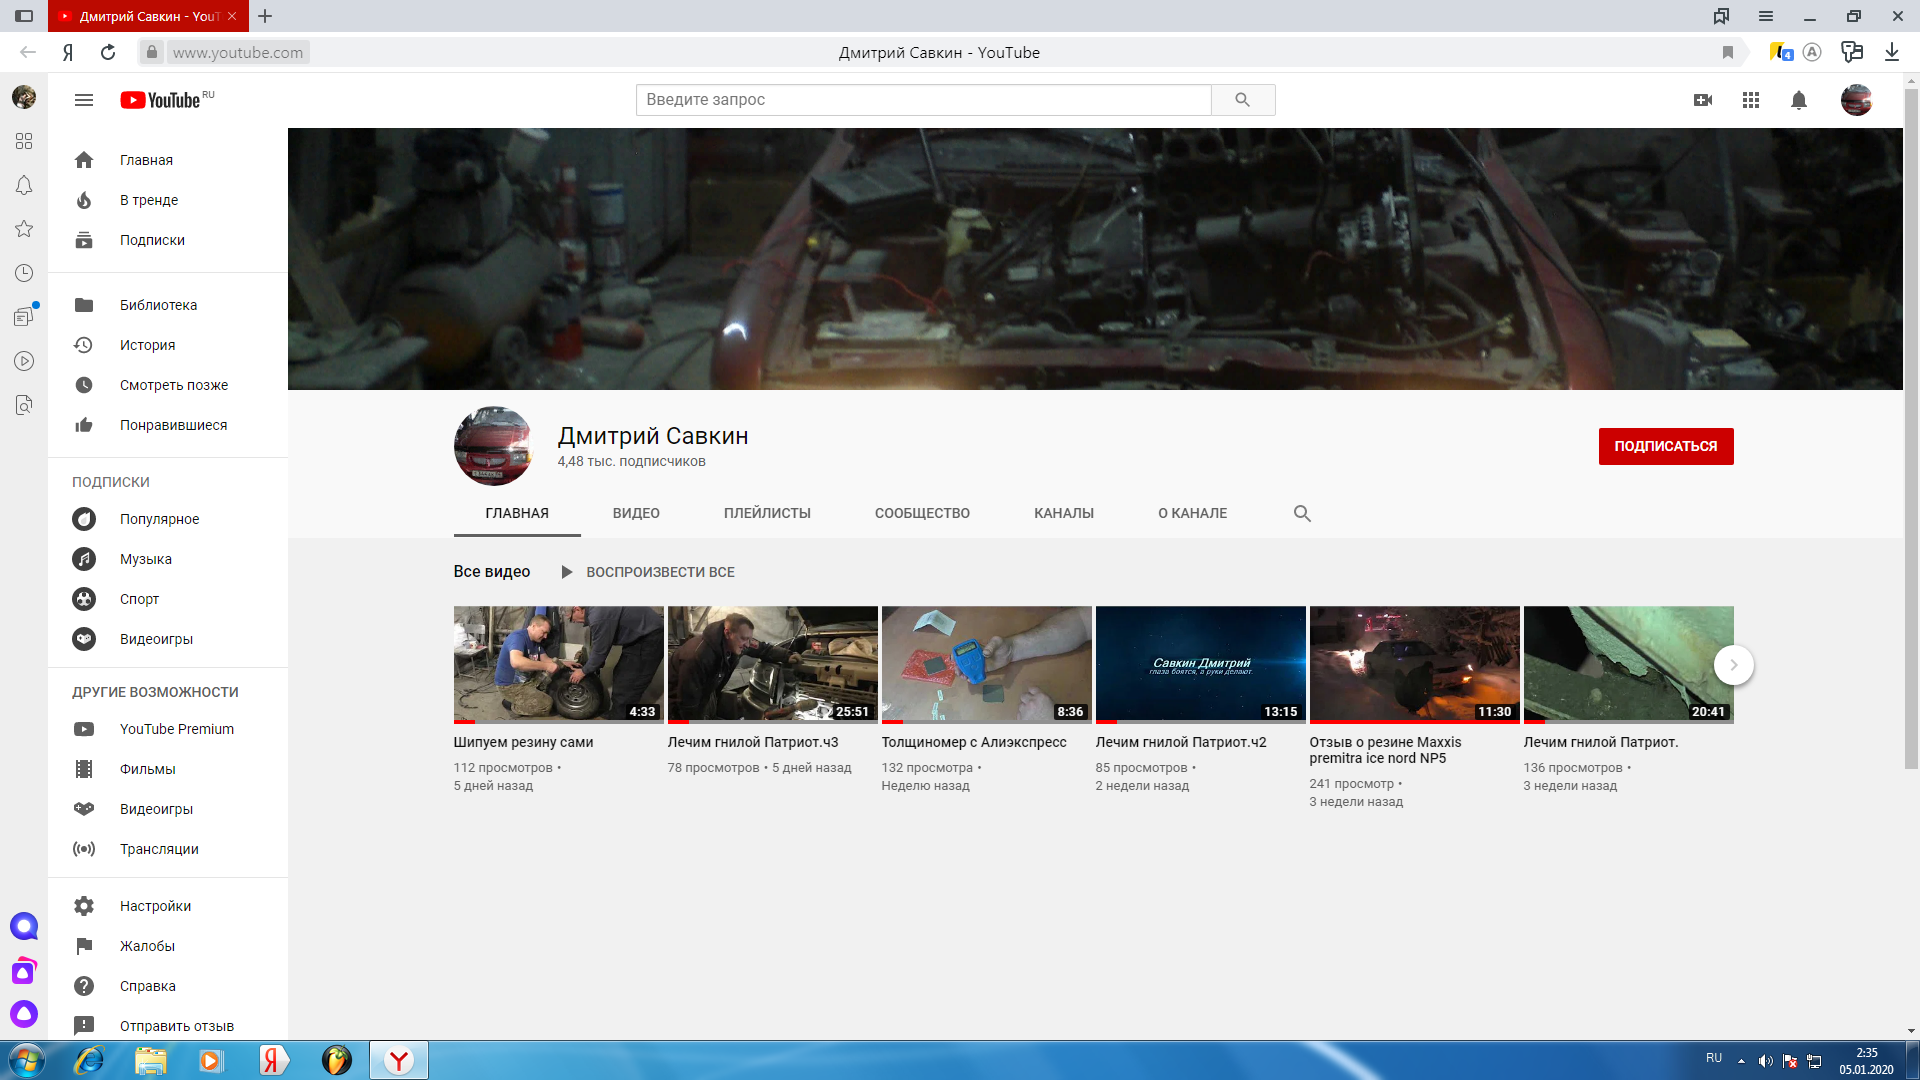The image size is (1920, 1080).
Task: Open Yandex browser sidebar notifications bell
Action: click(x=24, y=185)
